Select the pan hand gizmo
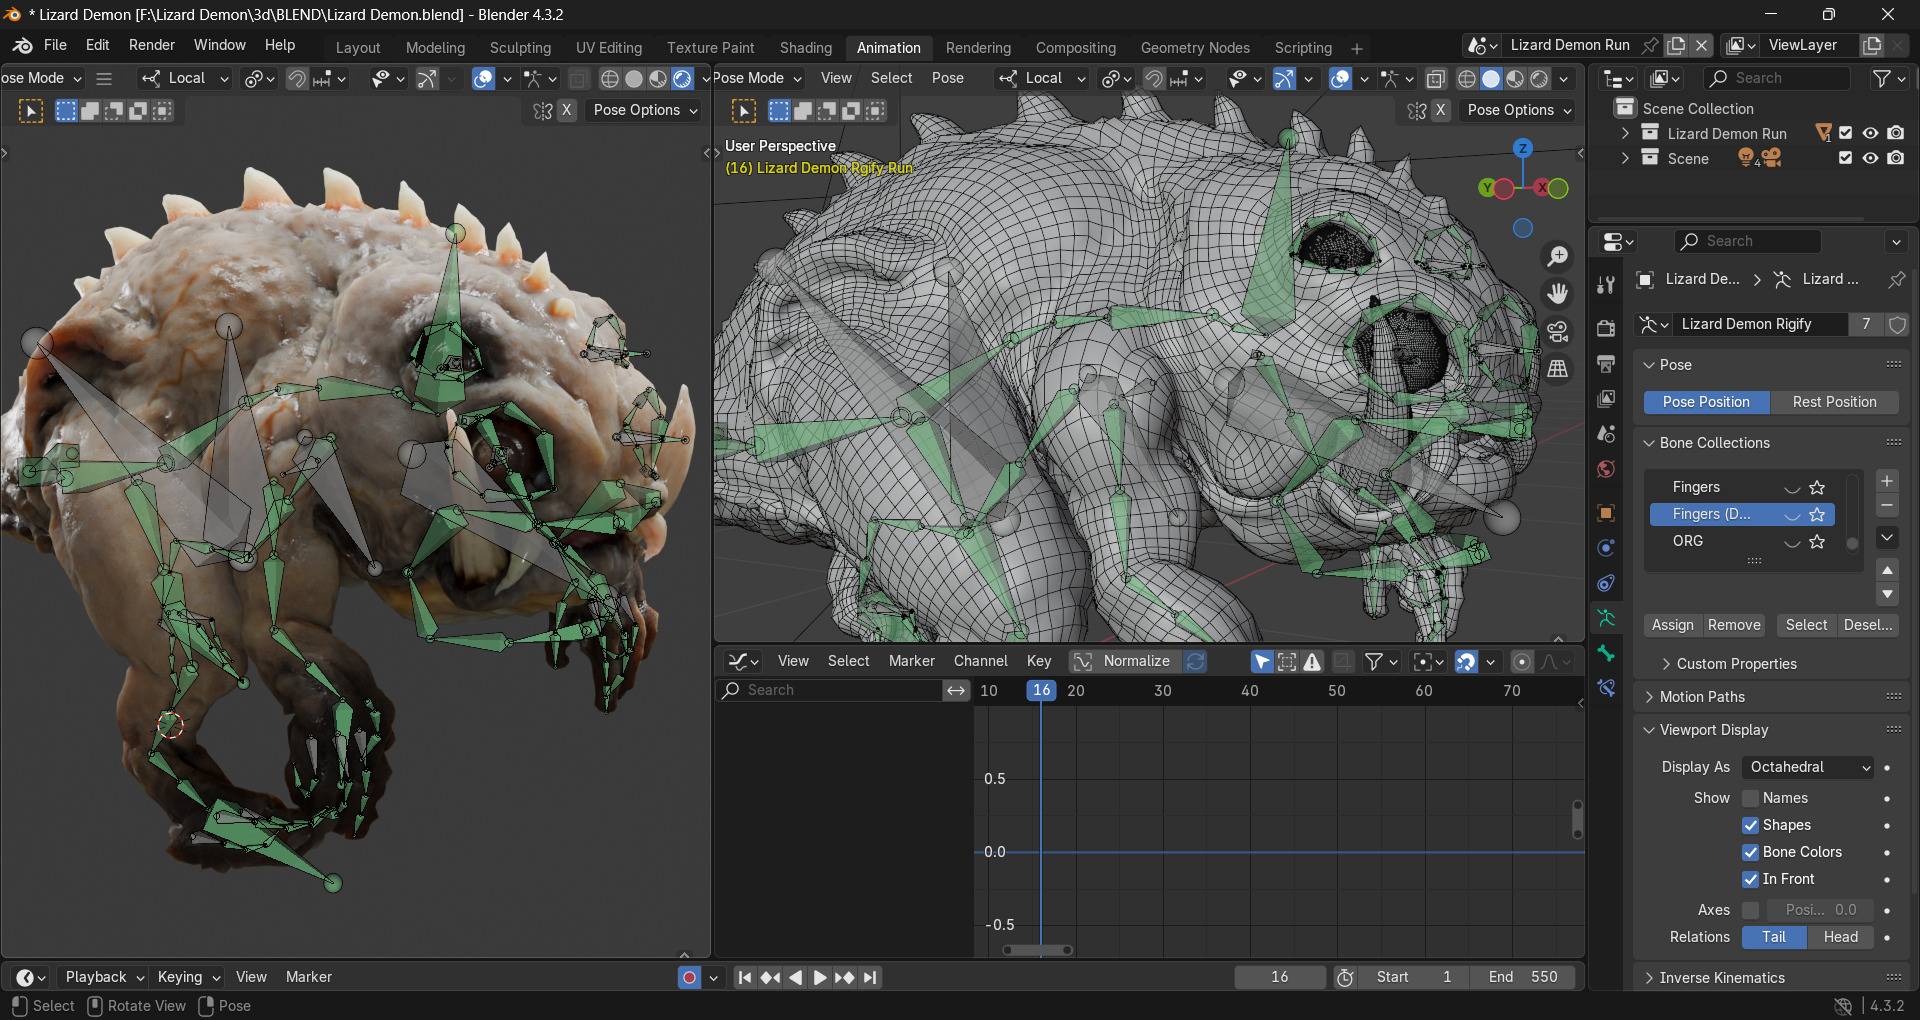 pyautogui.click(x=1557, y=294)
